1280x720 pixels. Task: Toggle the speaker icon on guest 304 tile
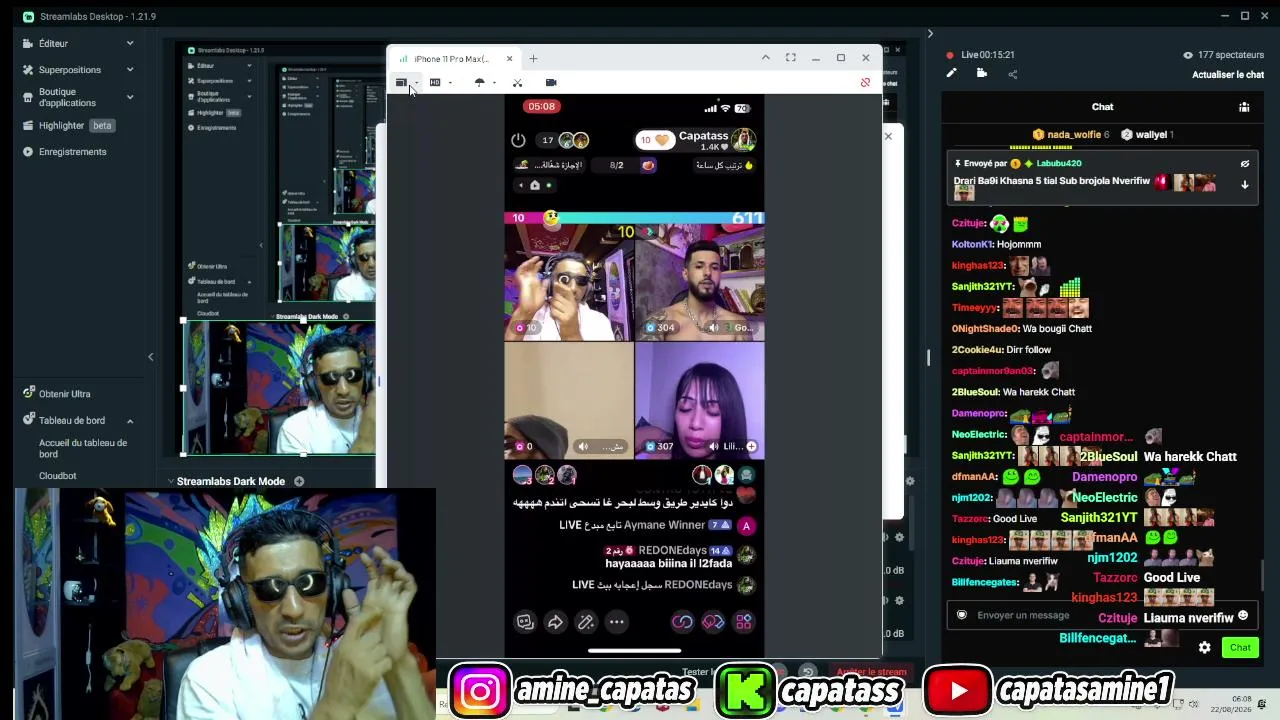click(713, 328)
